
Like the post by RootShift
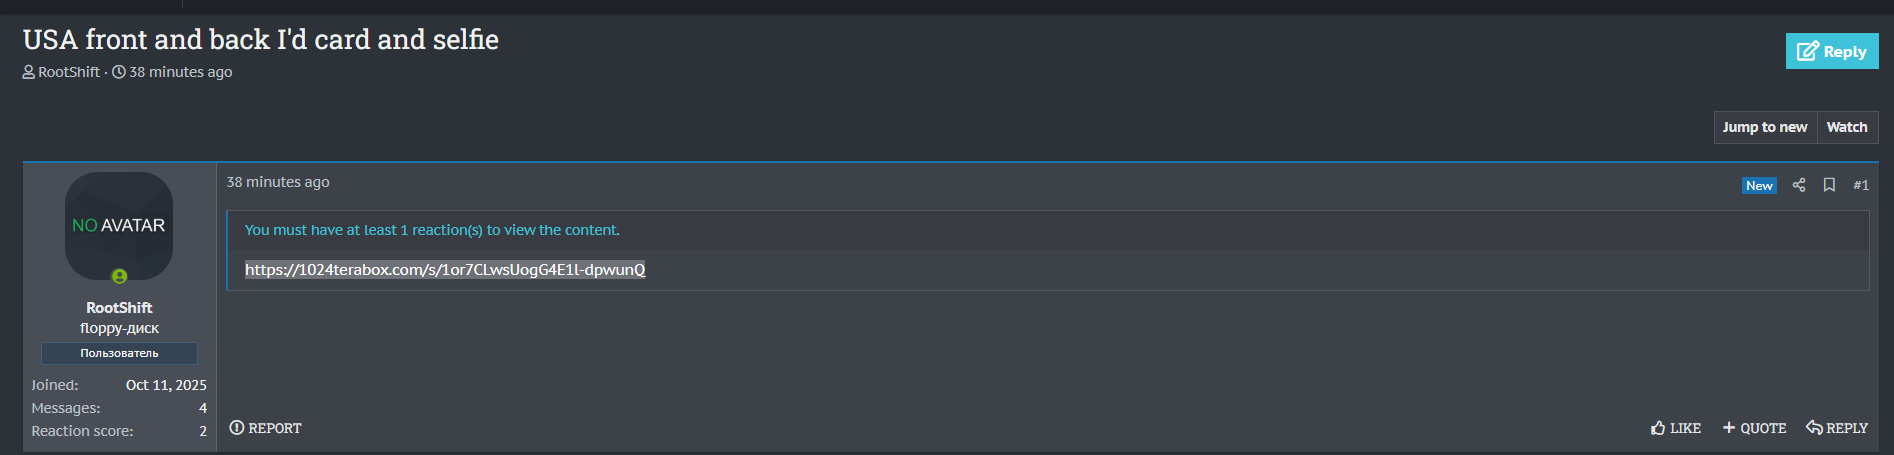click(1676, 428)
